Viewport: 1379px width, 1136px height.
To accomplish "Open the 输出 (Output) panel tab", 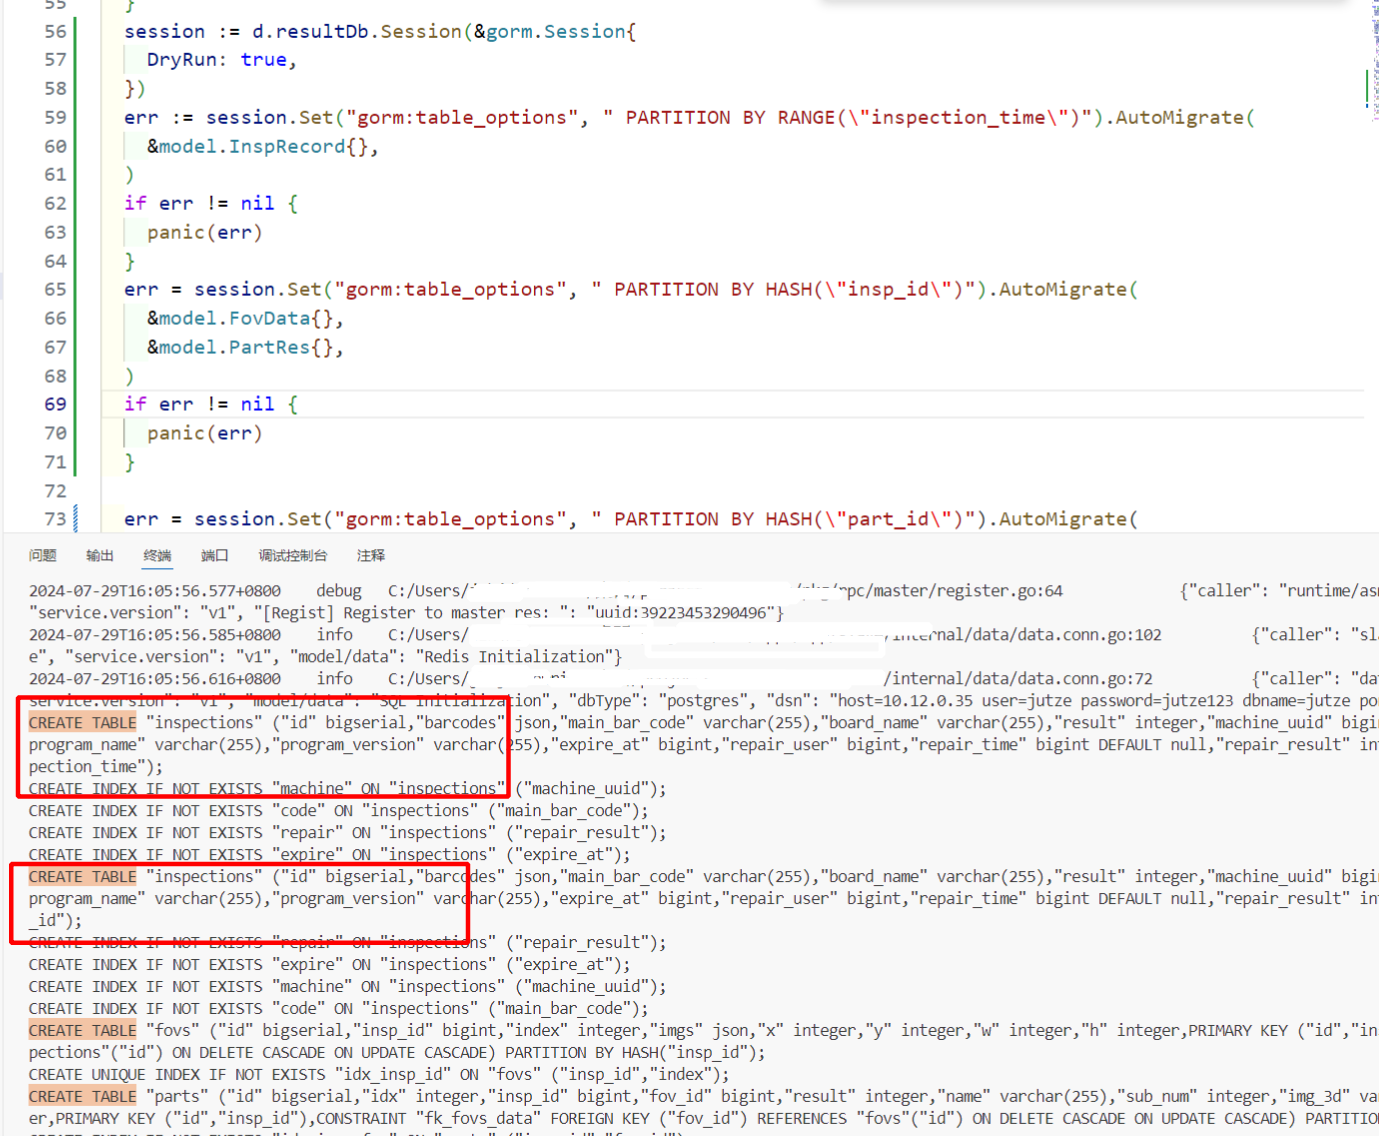I will pyautogui.click(x=99, y=555).
